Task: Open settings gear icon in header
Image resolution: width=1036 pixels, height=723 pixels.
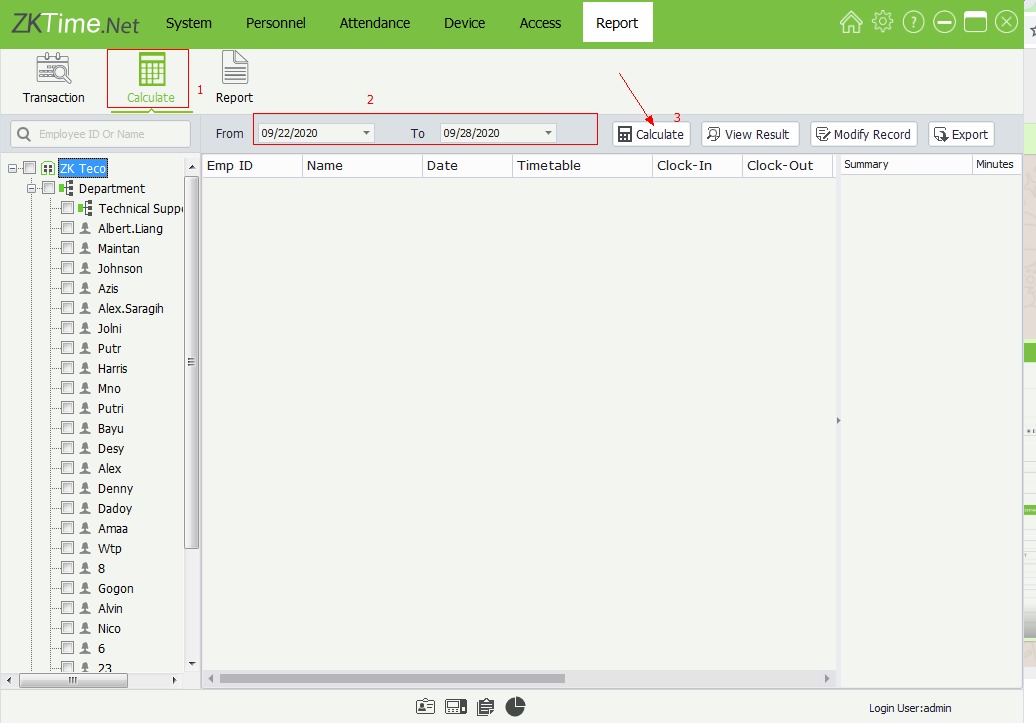Action: click(882, 22)
